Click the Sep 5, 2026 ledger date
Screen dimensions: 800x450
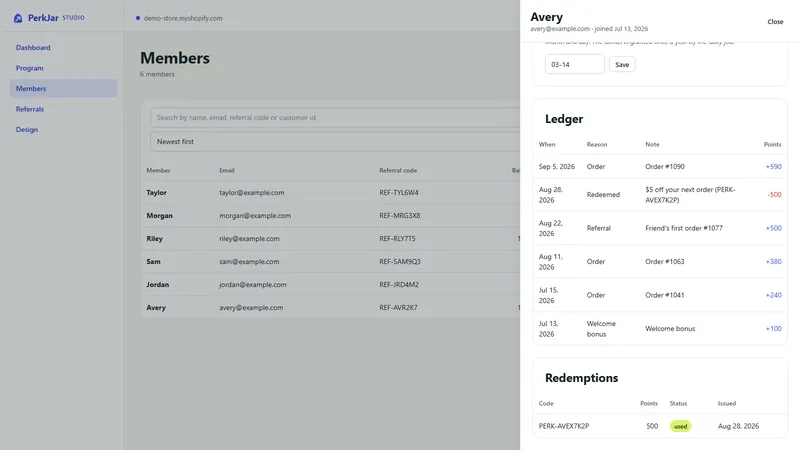[x=557, y=166]
